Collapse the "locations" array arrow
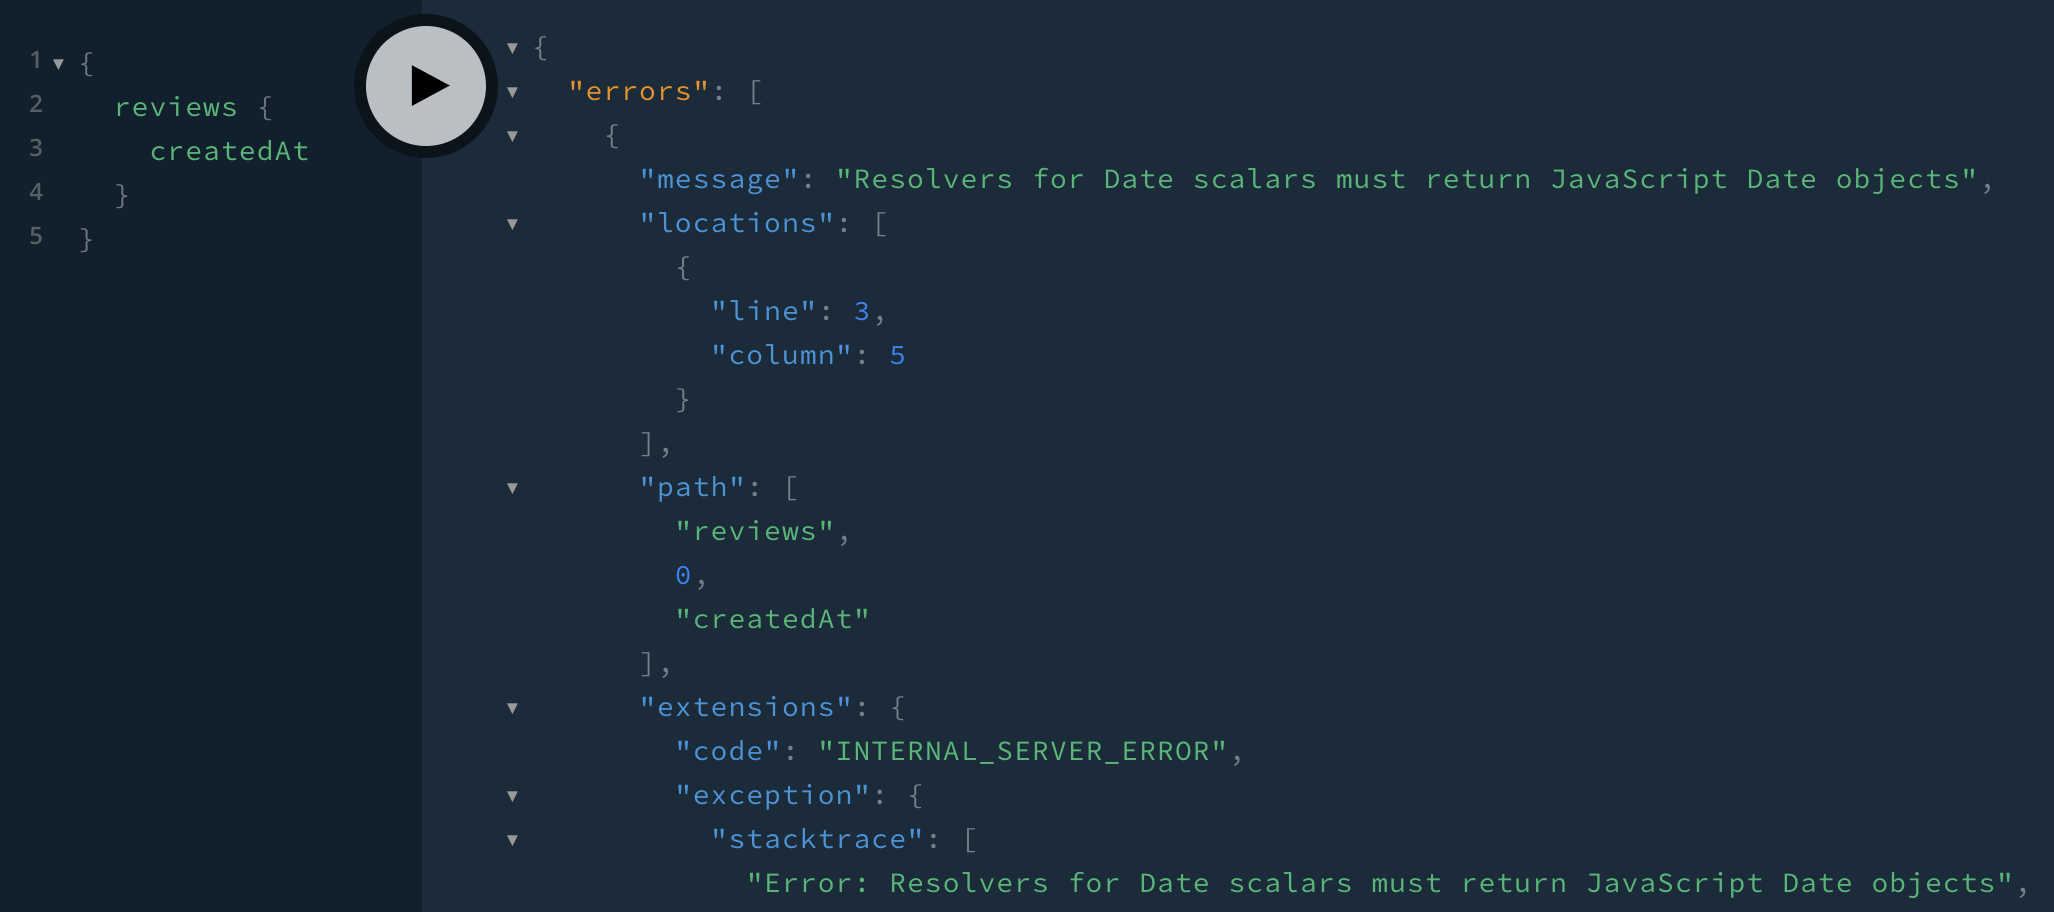The width and height of the screenshot is (2054, 912). 512,224
